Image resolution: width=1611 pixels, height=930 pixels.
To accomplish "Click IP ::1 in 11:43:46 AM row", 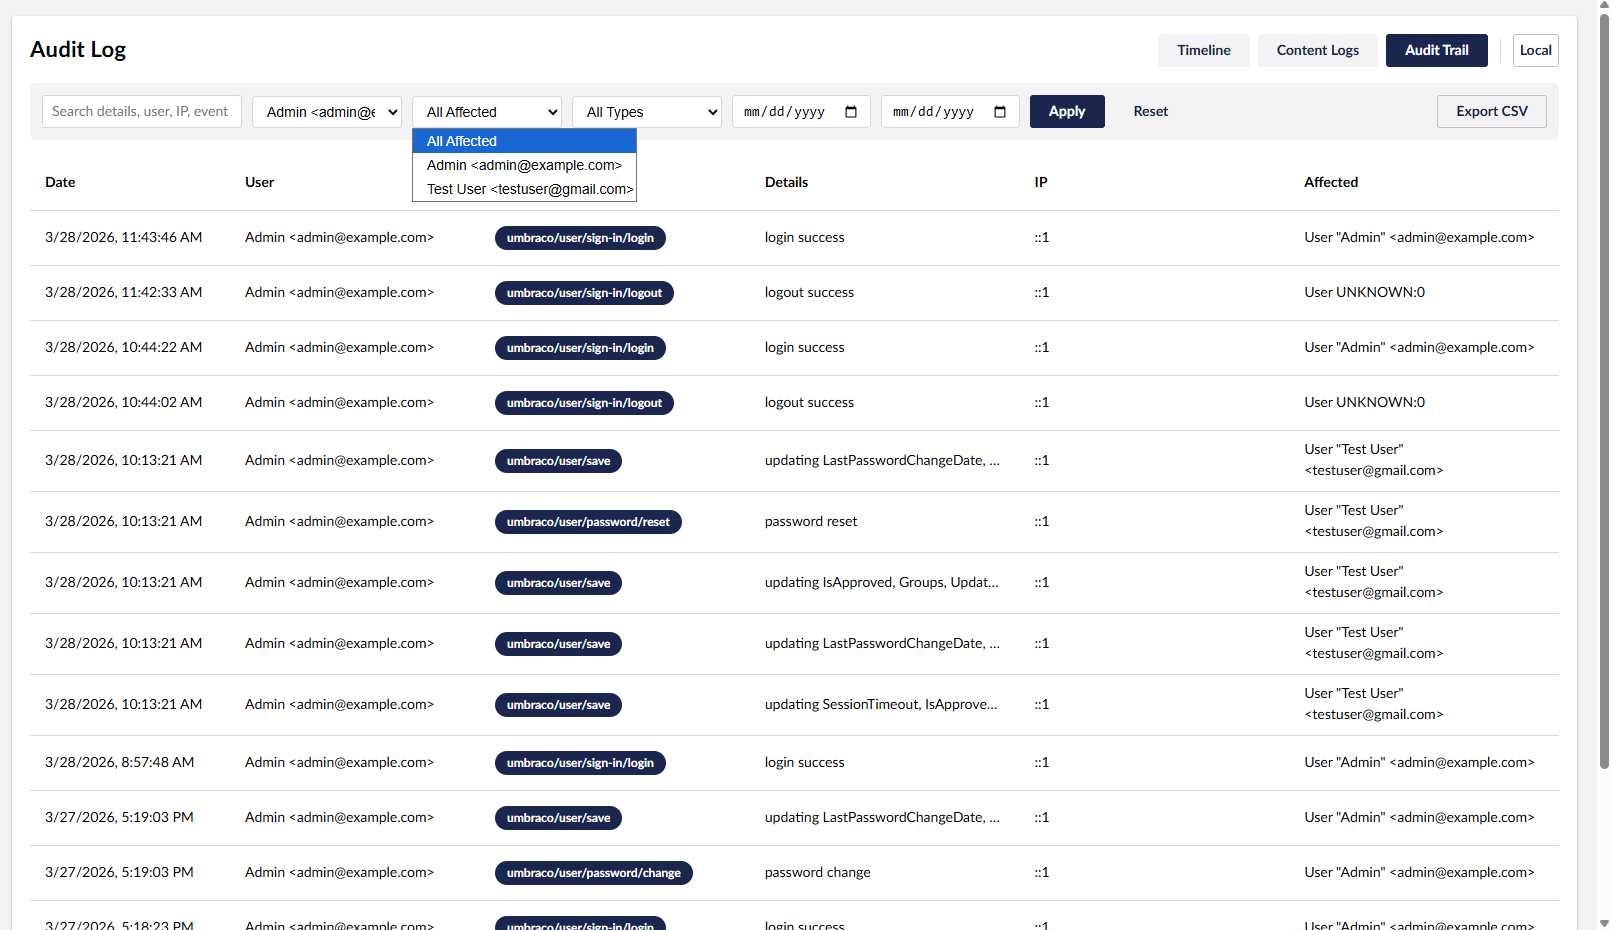I will click(x=1042, y=237).
